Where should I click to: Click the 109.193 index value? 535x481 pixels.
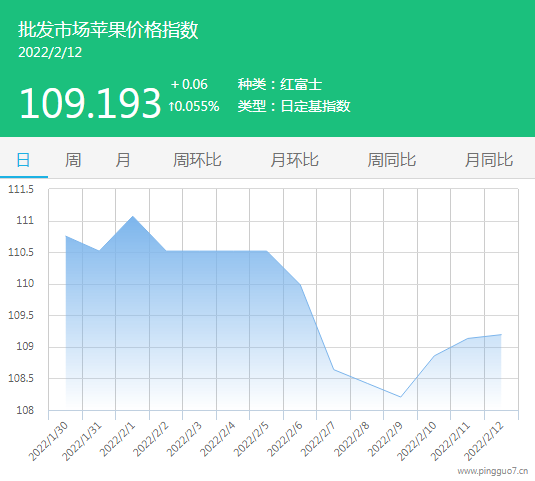(90, 103)
